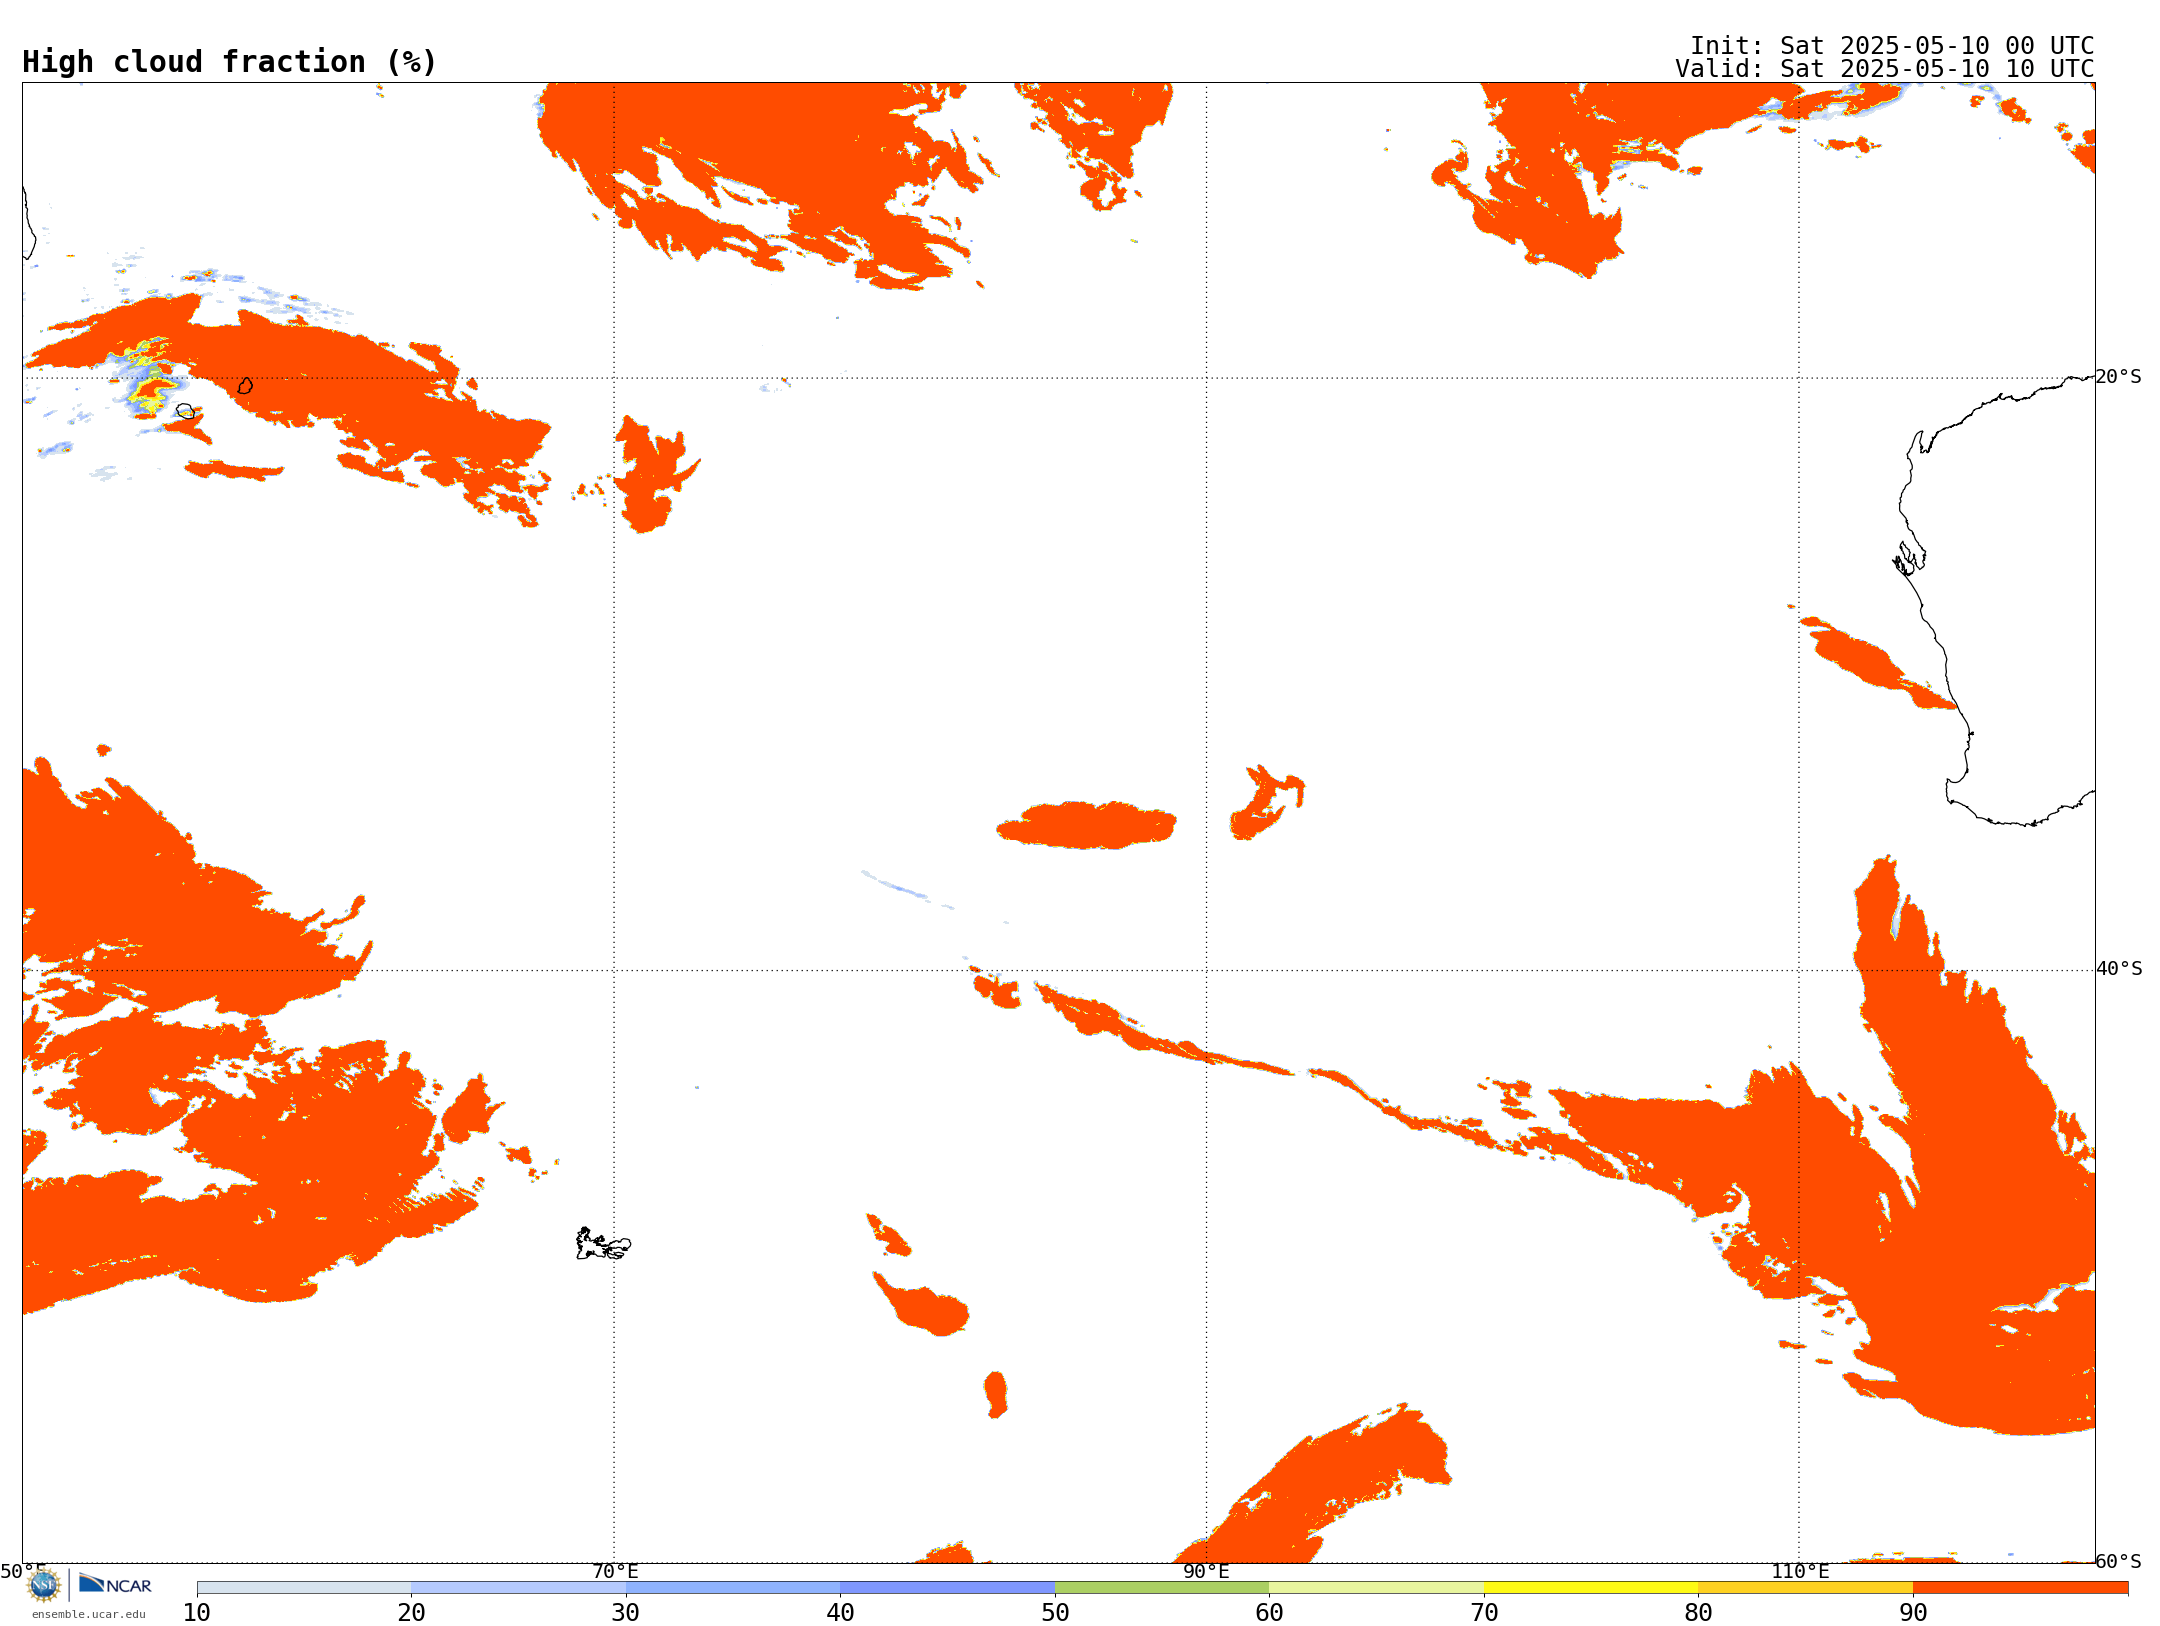Click the colorbar tick label 60
Viewport: 2160px width, 1626px height.
[1269, 1613]
